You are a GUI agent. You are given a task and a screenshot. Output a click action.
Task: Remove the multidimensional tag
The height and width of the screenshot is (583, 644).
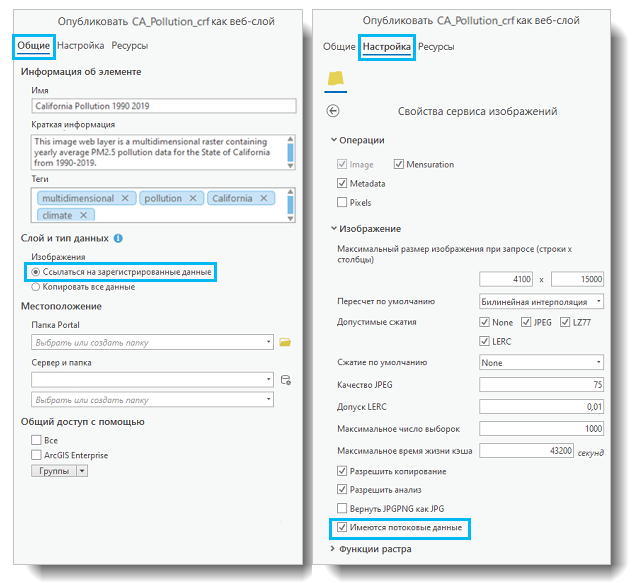[125, 198]
